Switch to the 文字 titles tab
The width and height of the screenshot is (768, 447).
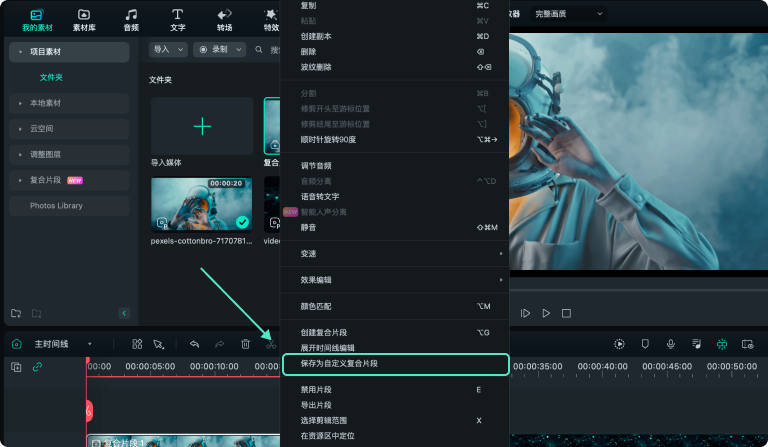coord(177,20)
